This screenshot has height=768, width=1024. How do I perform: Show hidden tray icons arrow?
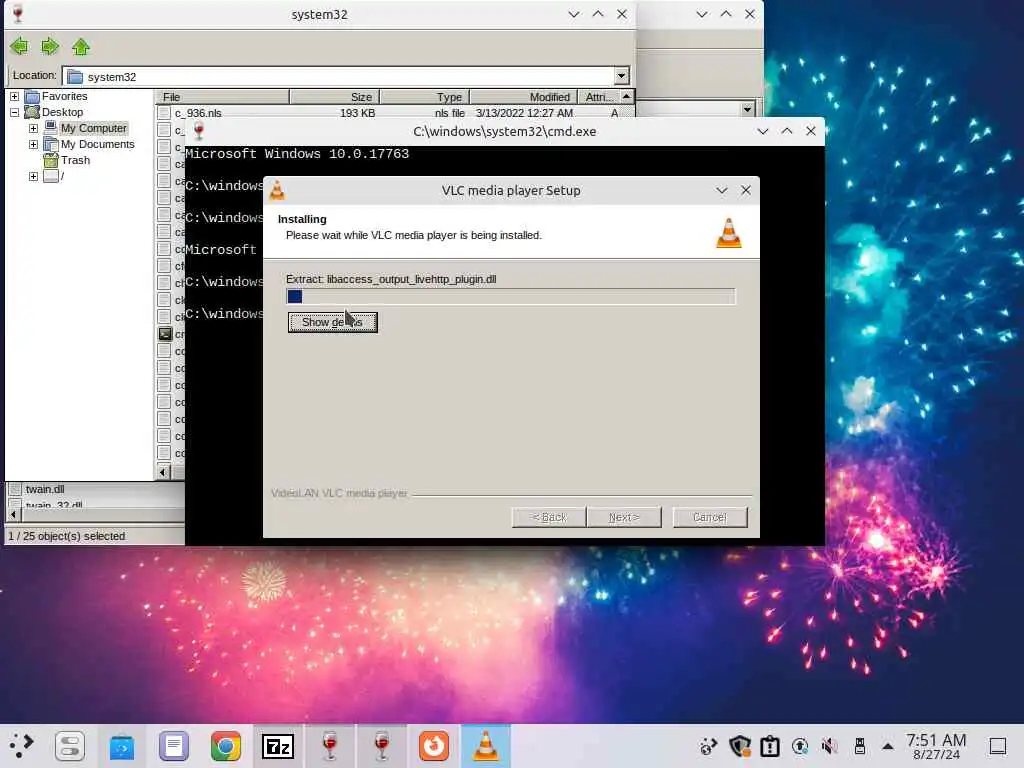point(888,746)
